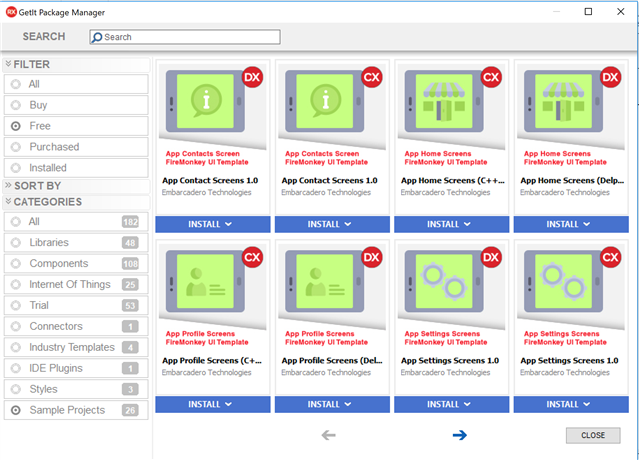The width and height of the screenshot is (639, 460).
Task: Click the profile thumbnail of App Profile Screens (C+...)
Action: coord(205,281)
